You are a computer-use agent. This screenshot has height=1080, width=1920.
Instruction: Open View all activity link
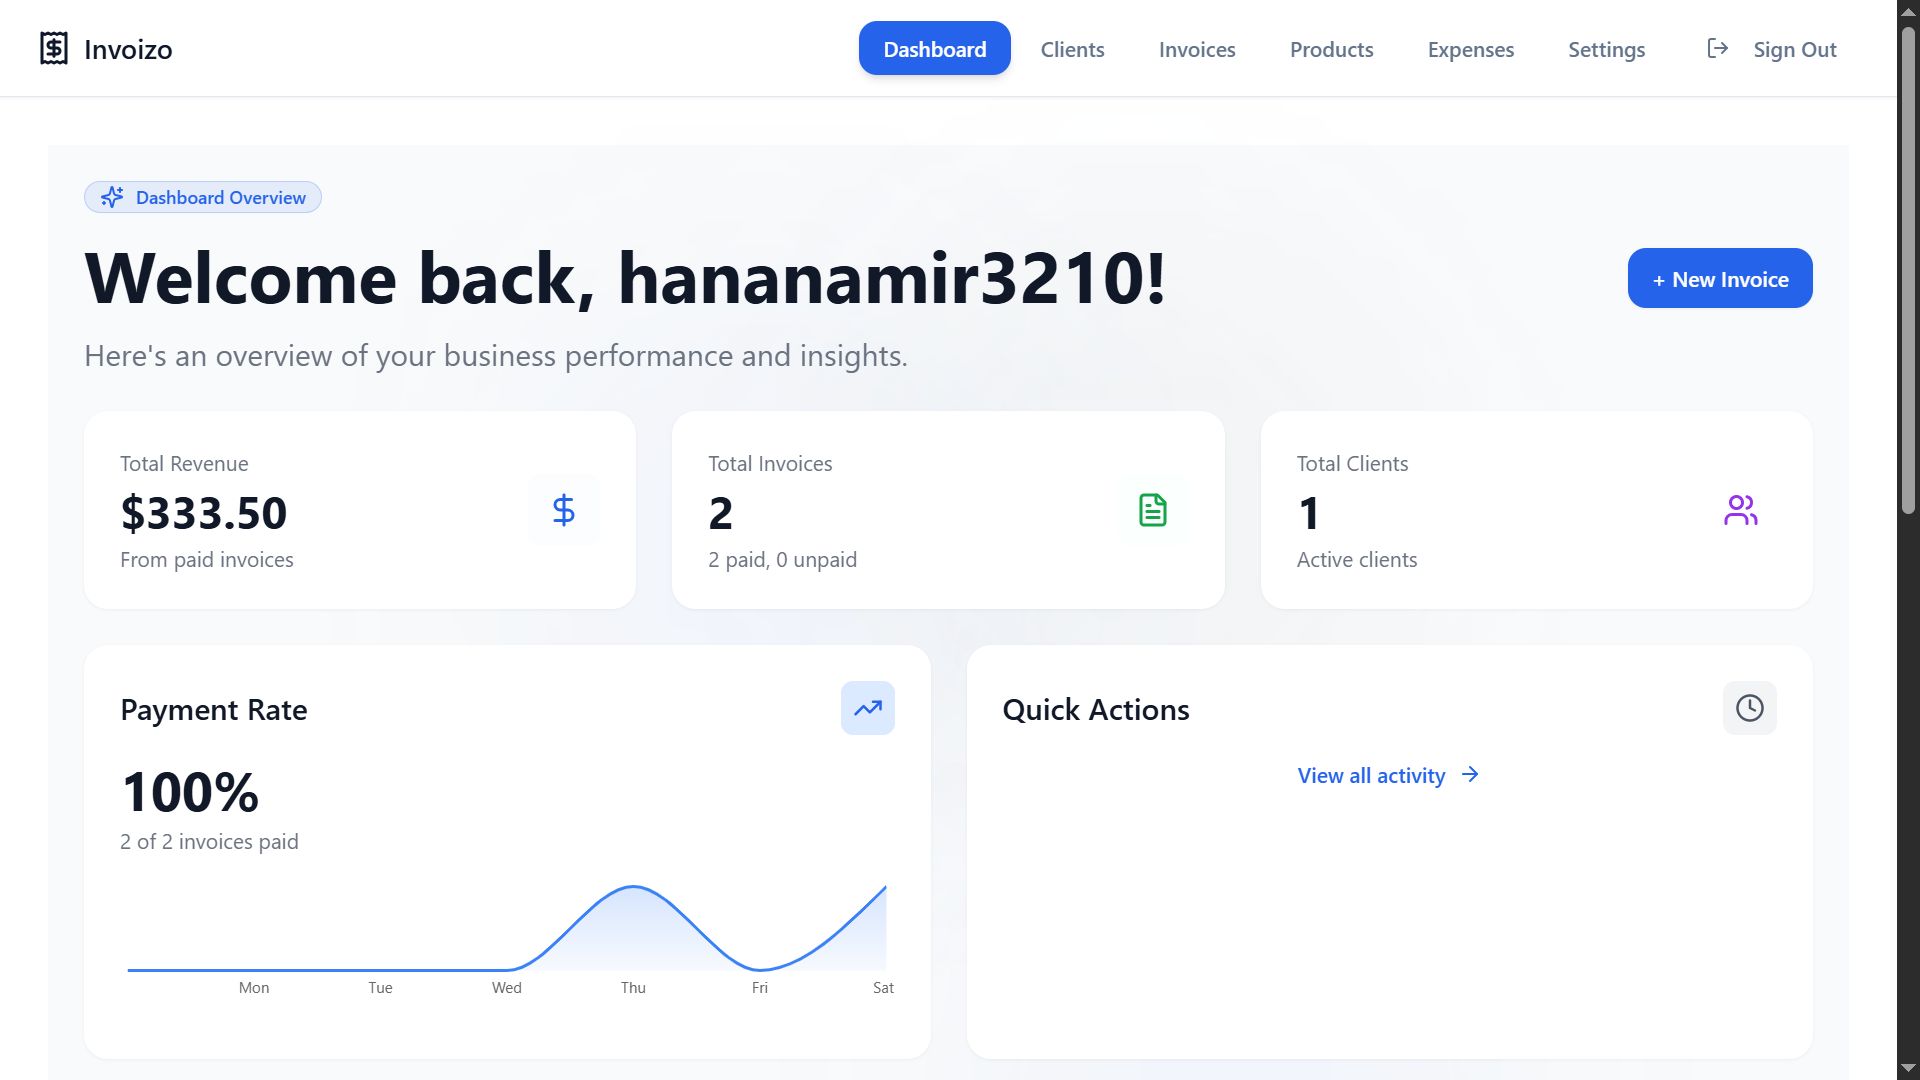(1371, 776)
